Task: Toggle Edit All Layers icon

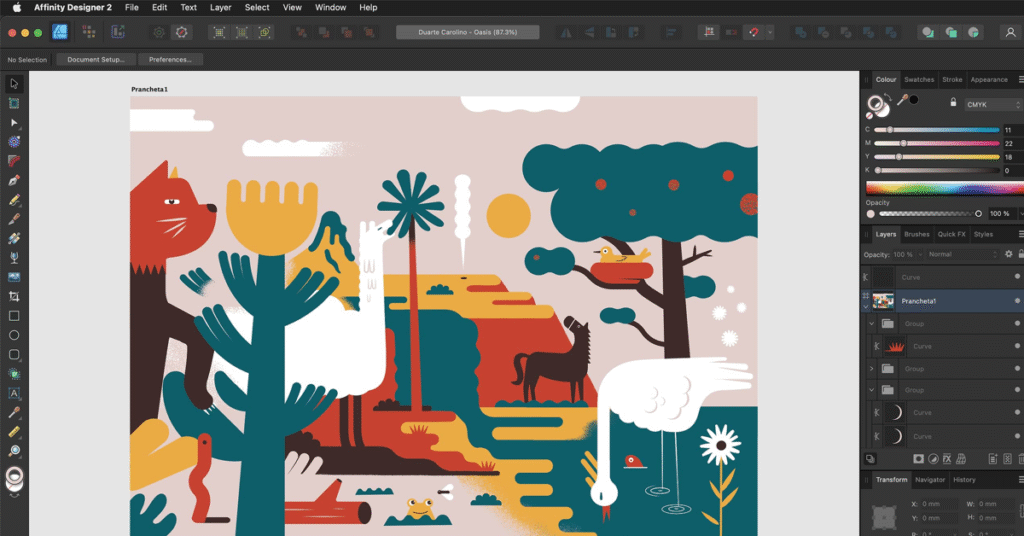Action: [x=870, y=459]
